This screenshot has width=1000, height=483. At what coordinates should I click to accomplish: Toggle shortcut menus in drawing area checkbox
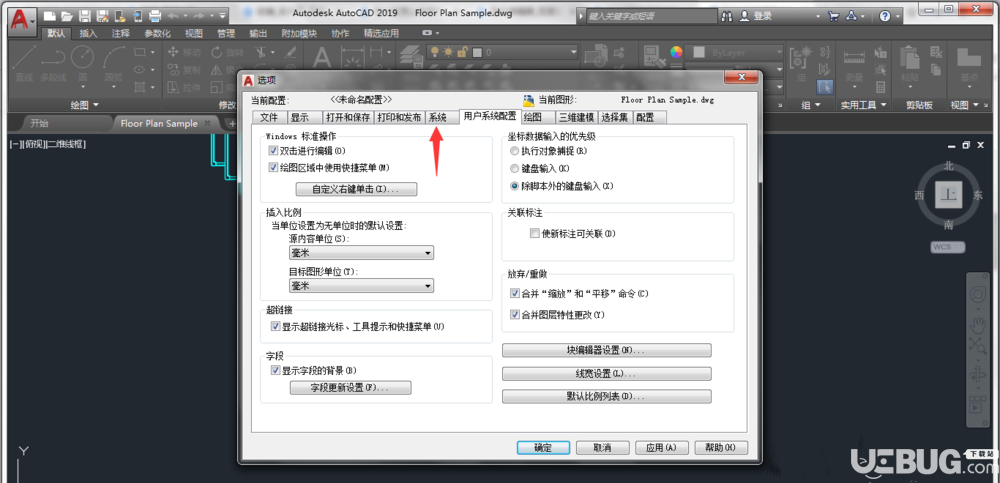274,167
